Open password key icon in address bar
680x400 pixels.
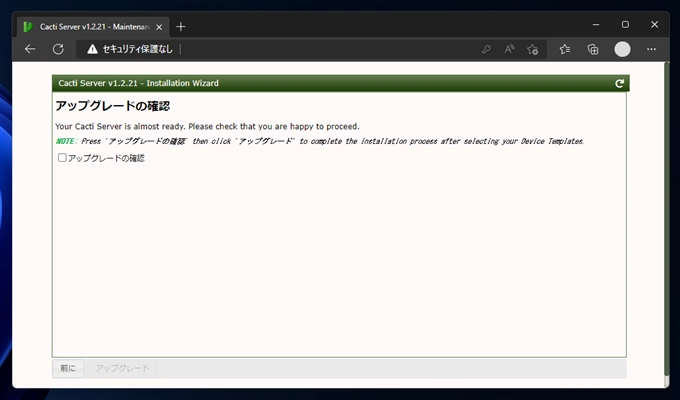point(486,49)
